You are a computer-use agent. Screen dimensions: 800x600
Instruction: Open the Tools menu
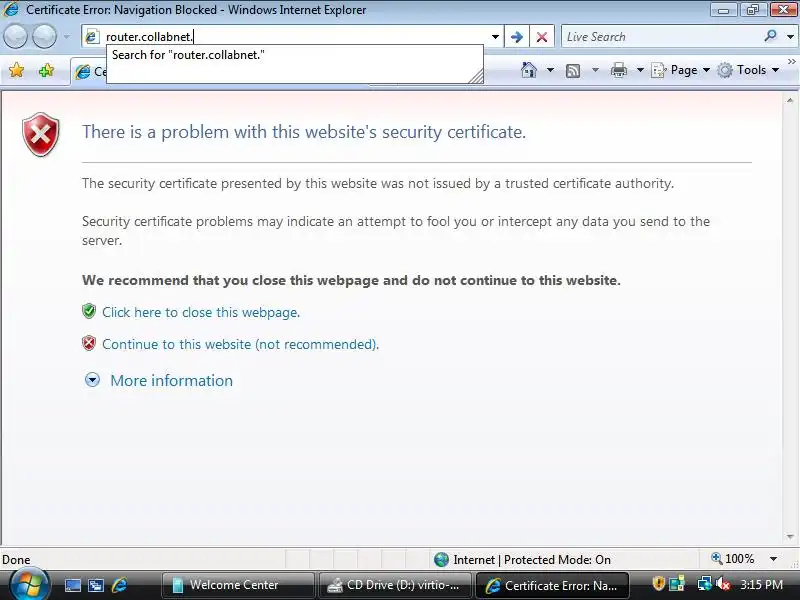748,70
